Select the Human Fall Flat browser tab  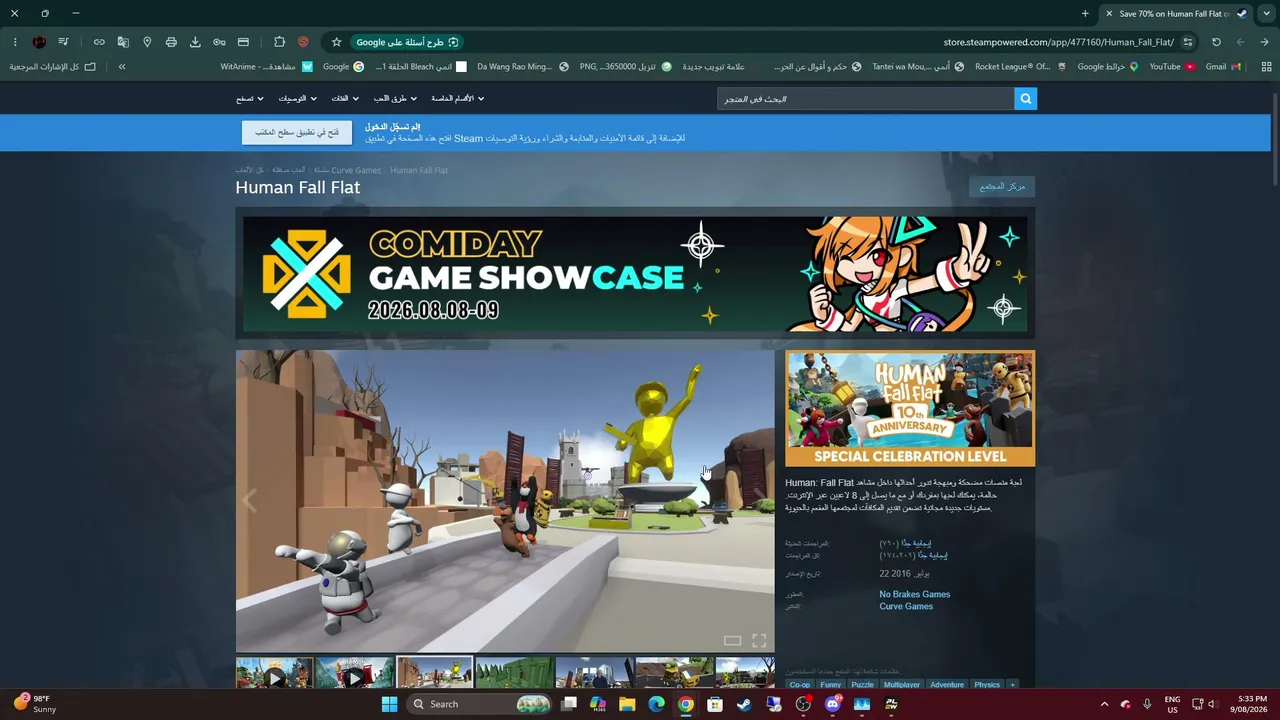point(1176,13)
